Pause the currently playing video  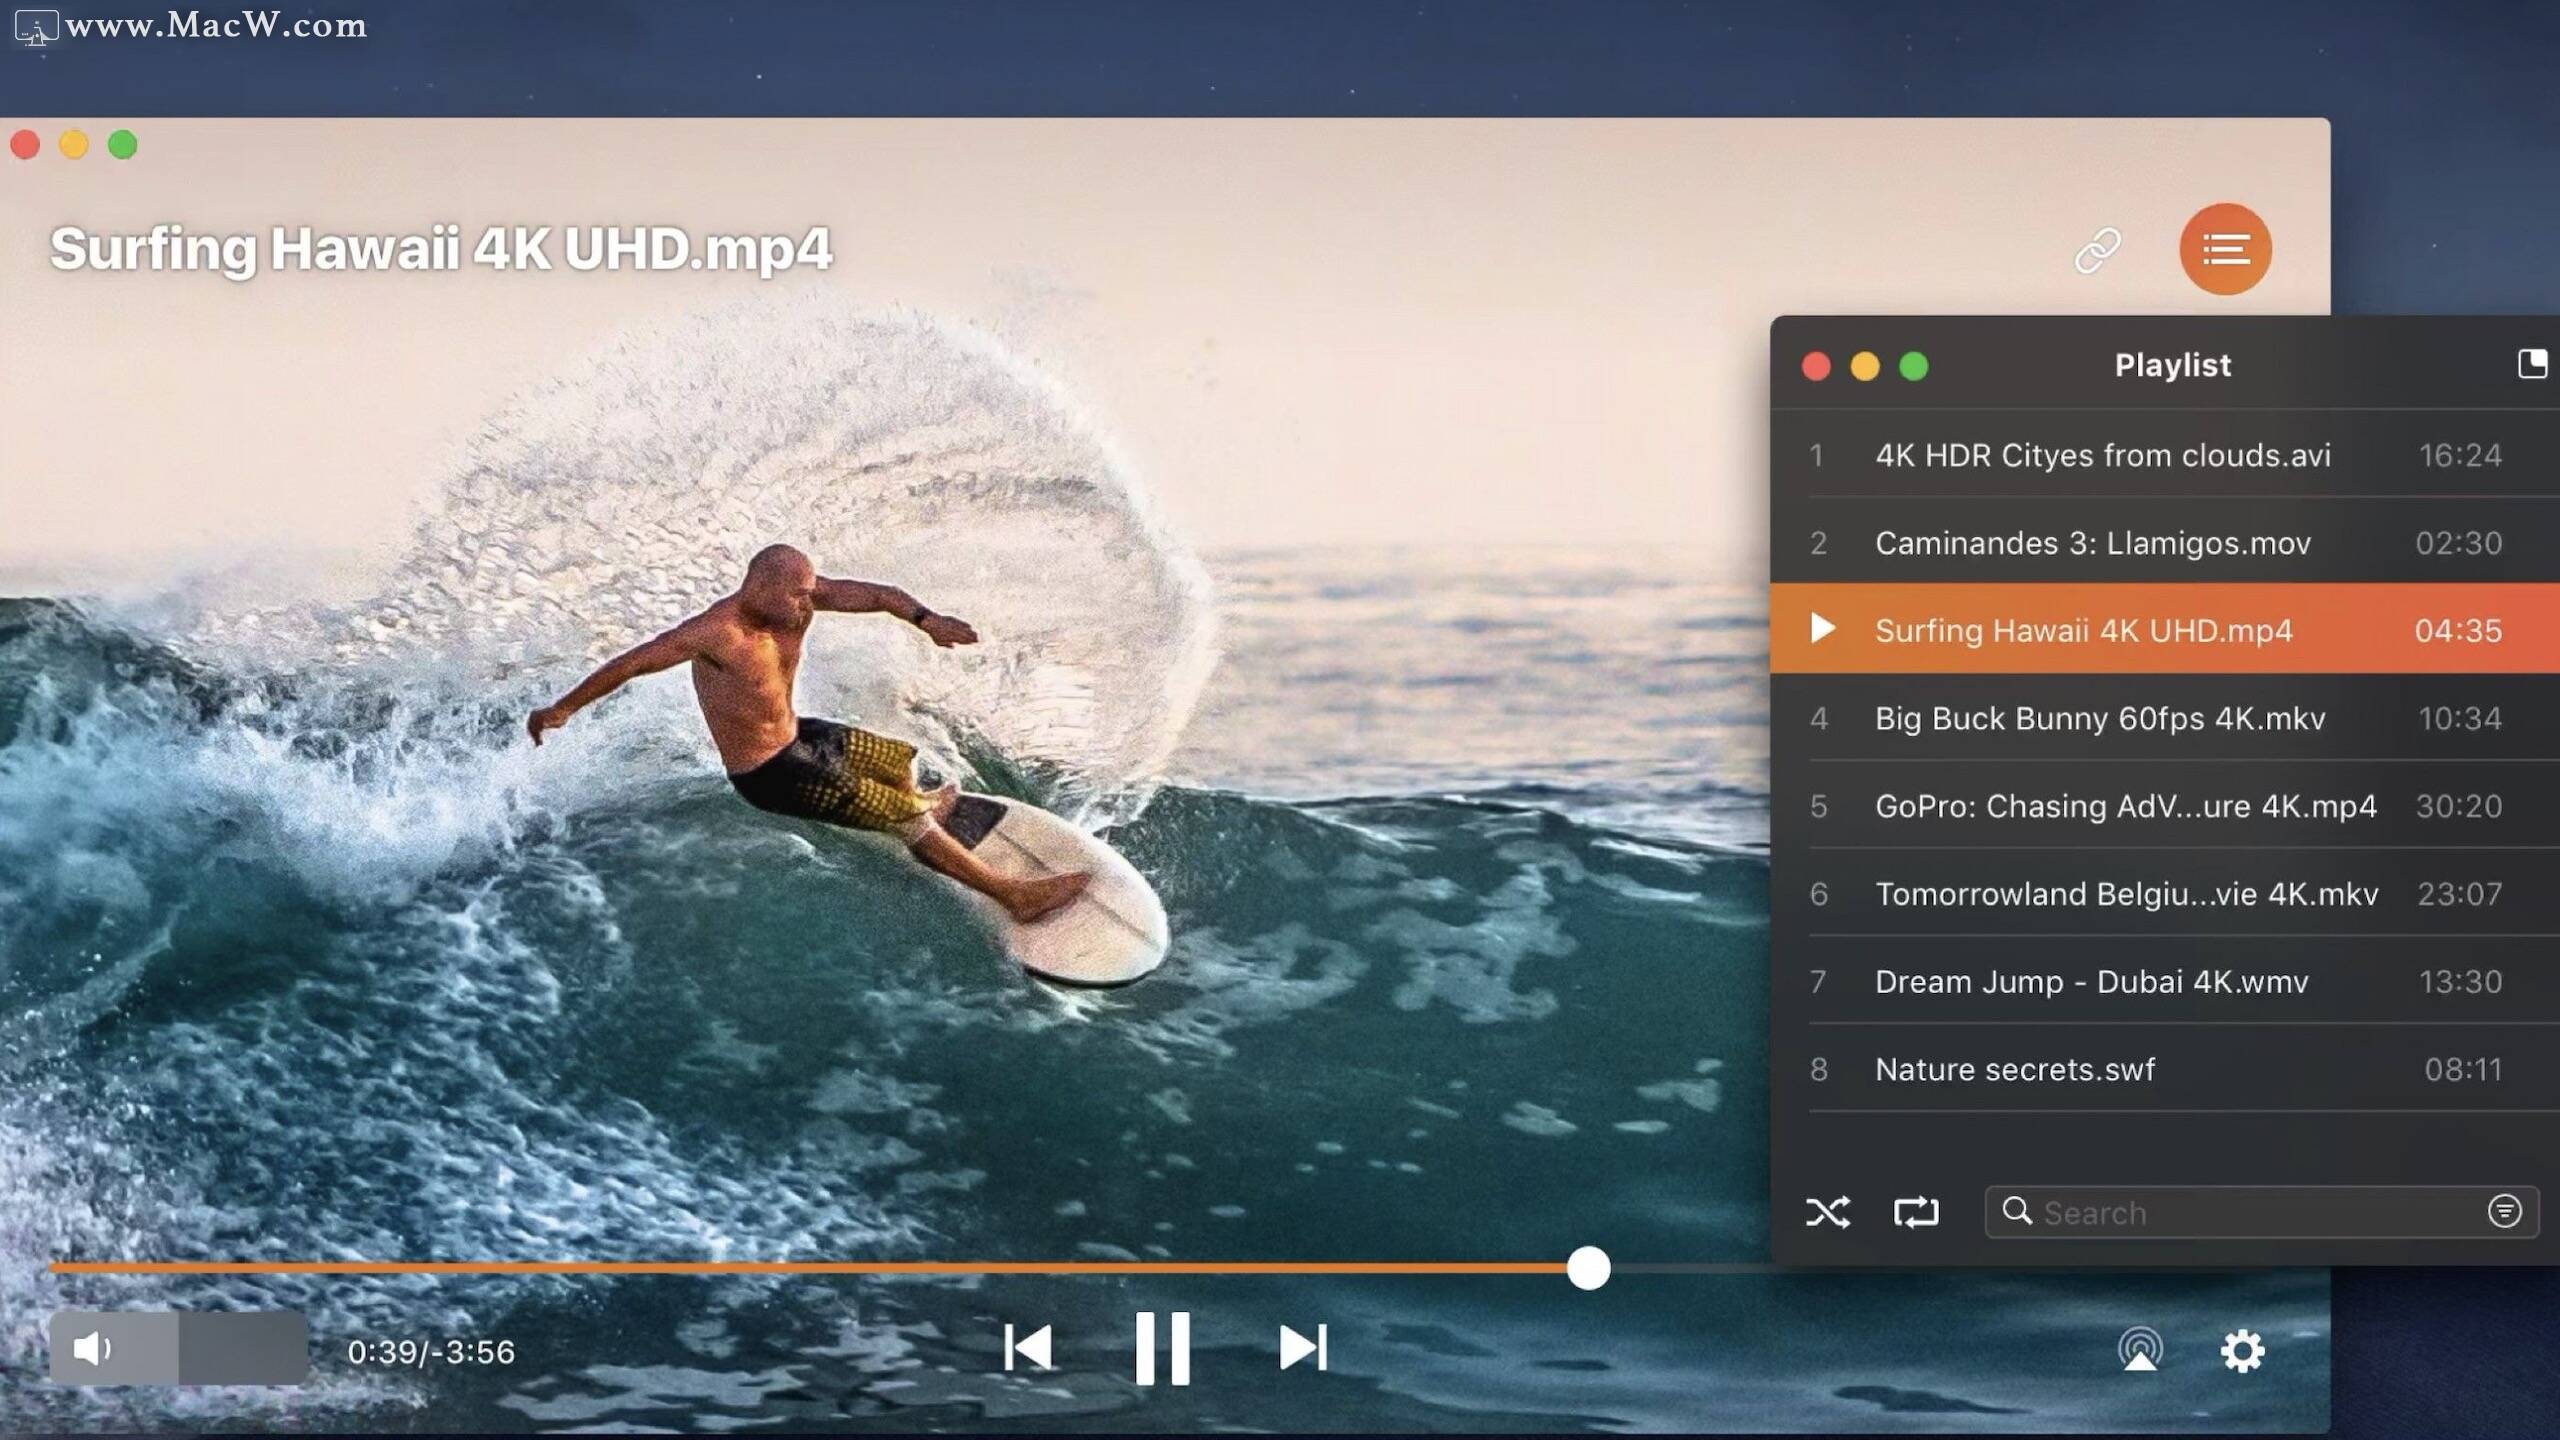pos(1160,1349)
